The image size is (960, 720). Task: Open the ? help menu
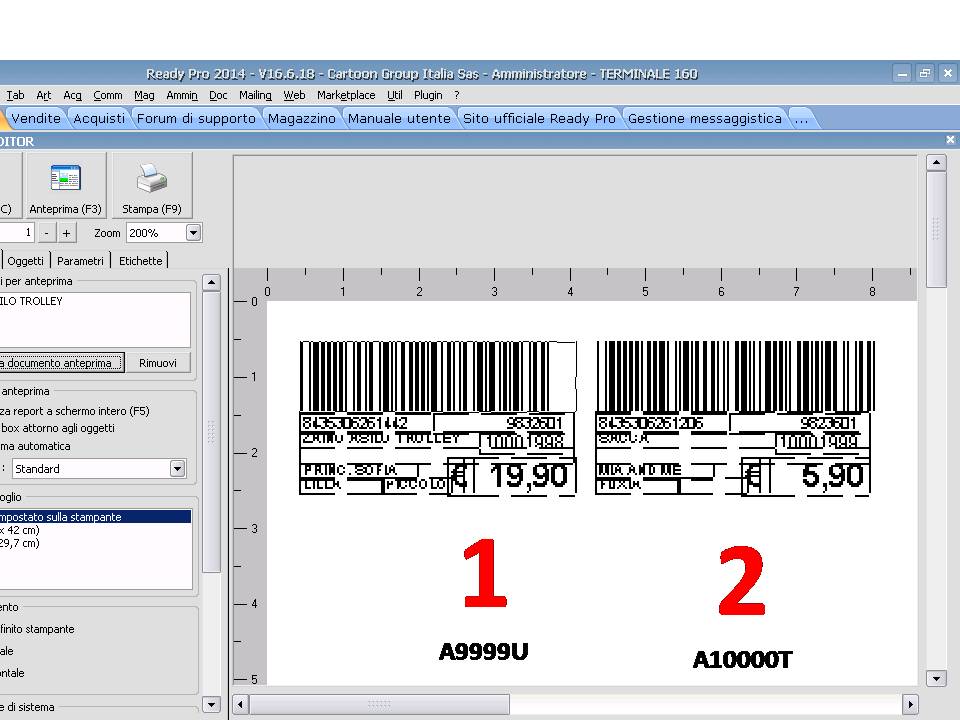coord(457,95)
